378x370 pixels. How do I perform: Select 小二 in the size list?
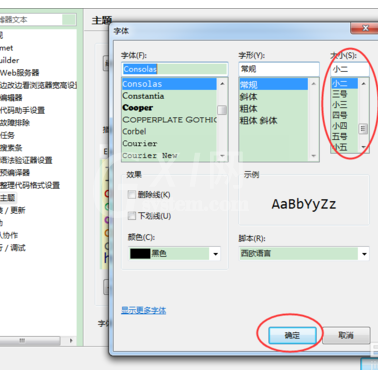click(x=344, y=83)
